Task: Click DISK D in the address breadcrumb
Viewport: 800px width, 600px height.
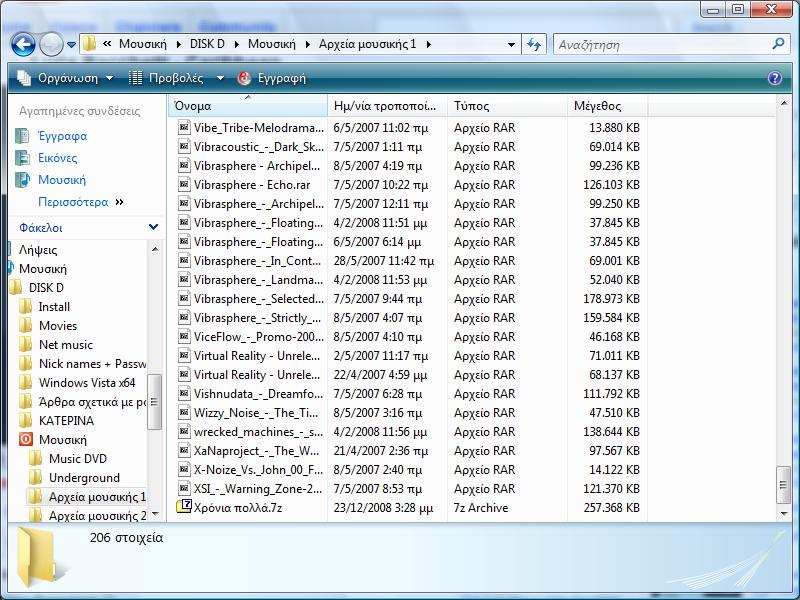Action: [x=207, y=44]
